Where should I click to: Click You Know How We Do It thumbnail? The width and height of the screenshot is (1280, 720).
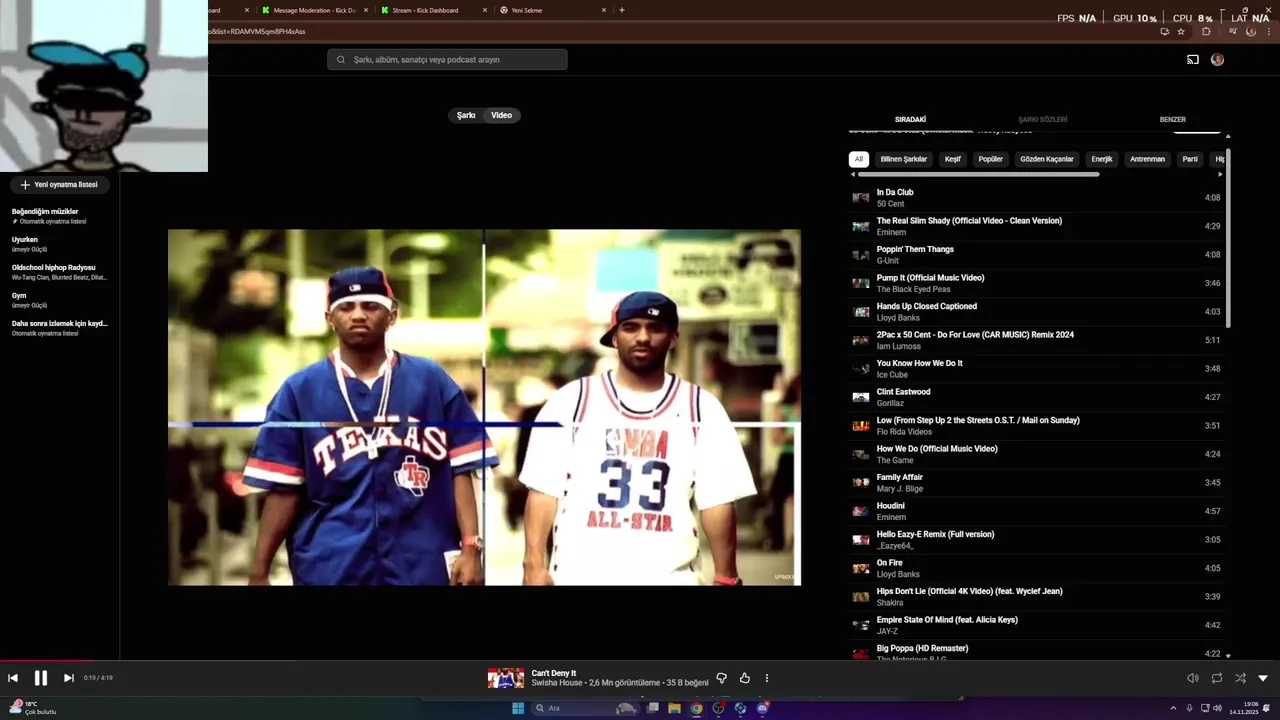860,369
